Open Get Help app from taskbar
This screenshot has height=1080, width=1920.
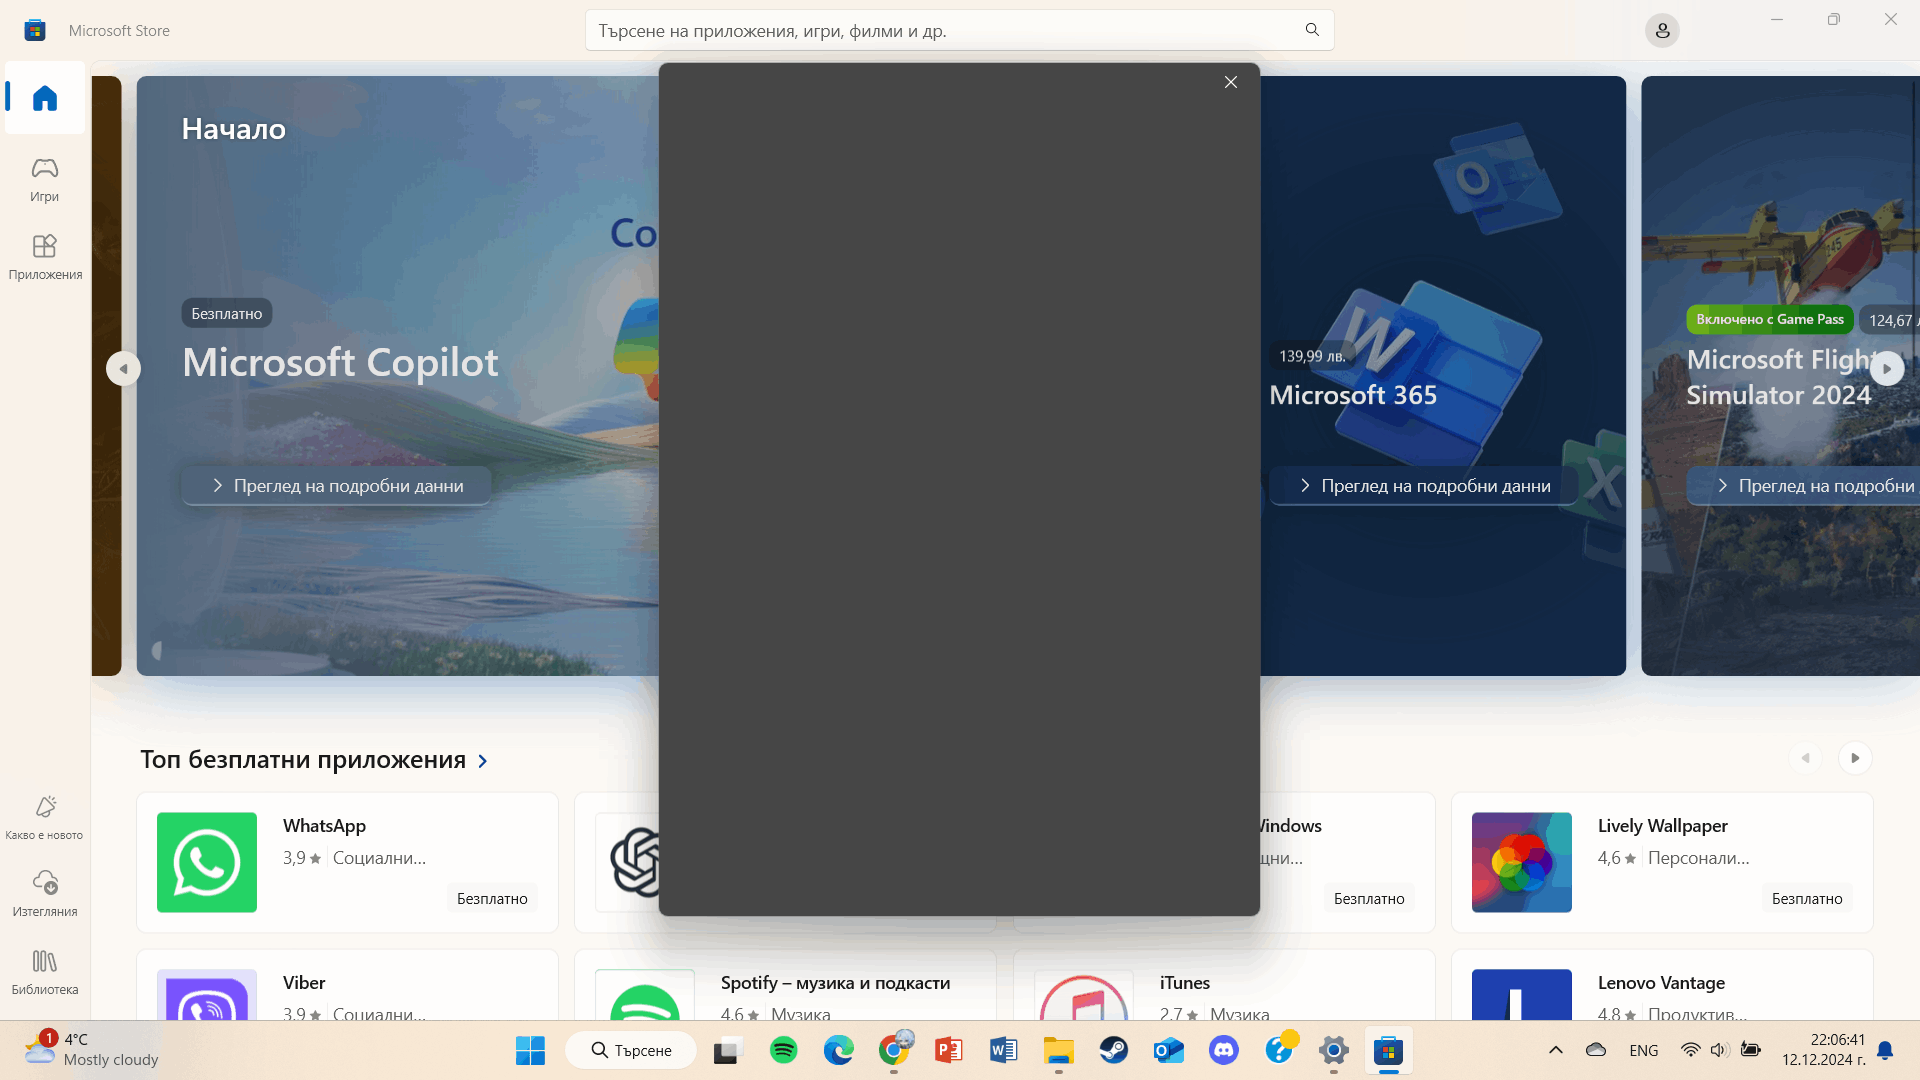(1279, 1050)
